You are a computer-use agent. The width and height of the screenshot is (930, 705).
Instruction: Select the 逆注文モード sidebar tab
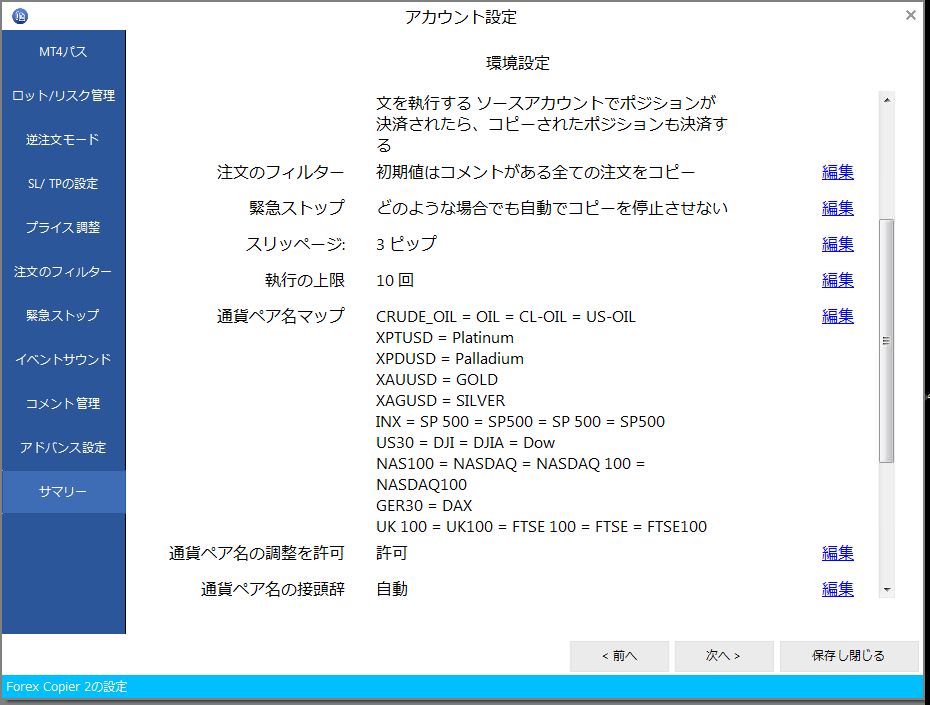(x=63, y=140)
